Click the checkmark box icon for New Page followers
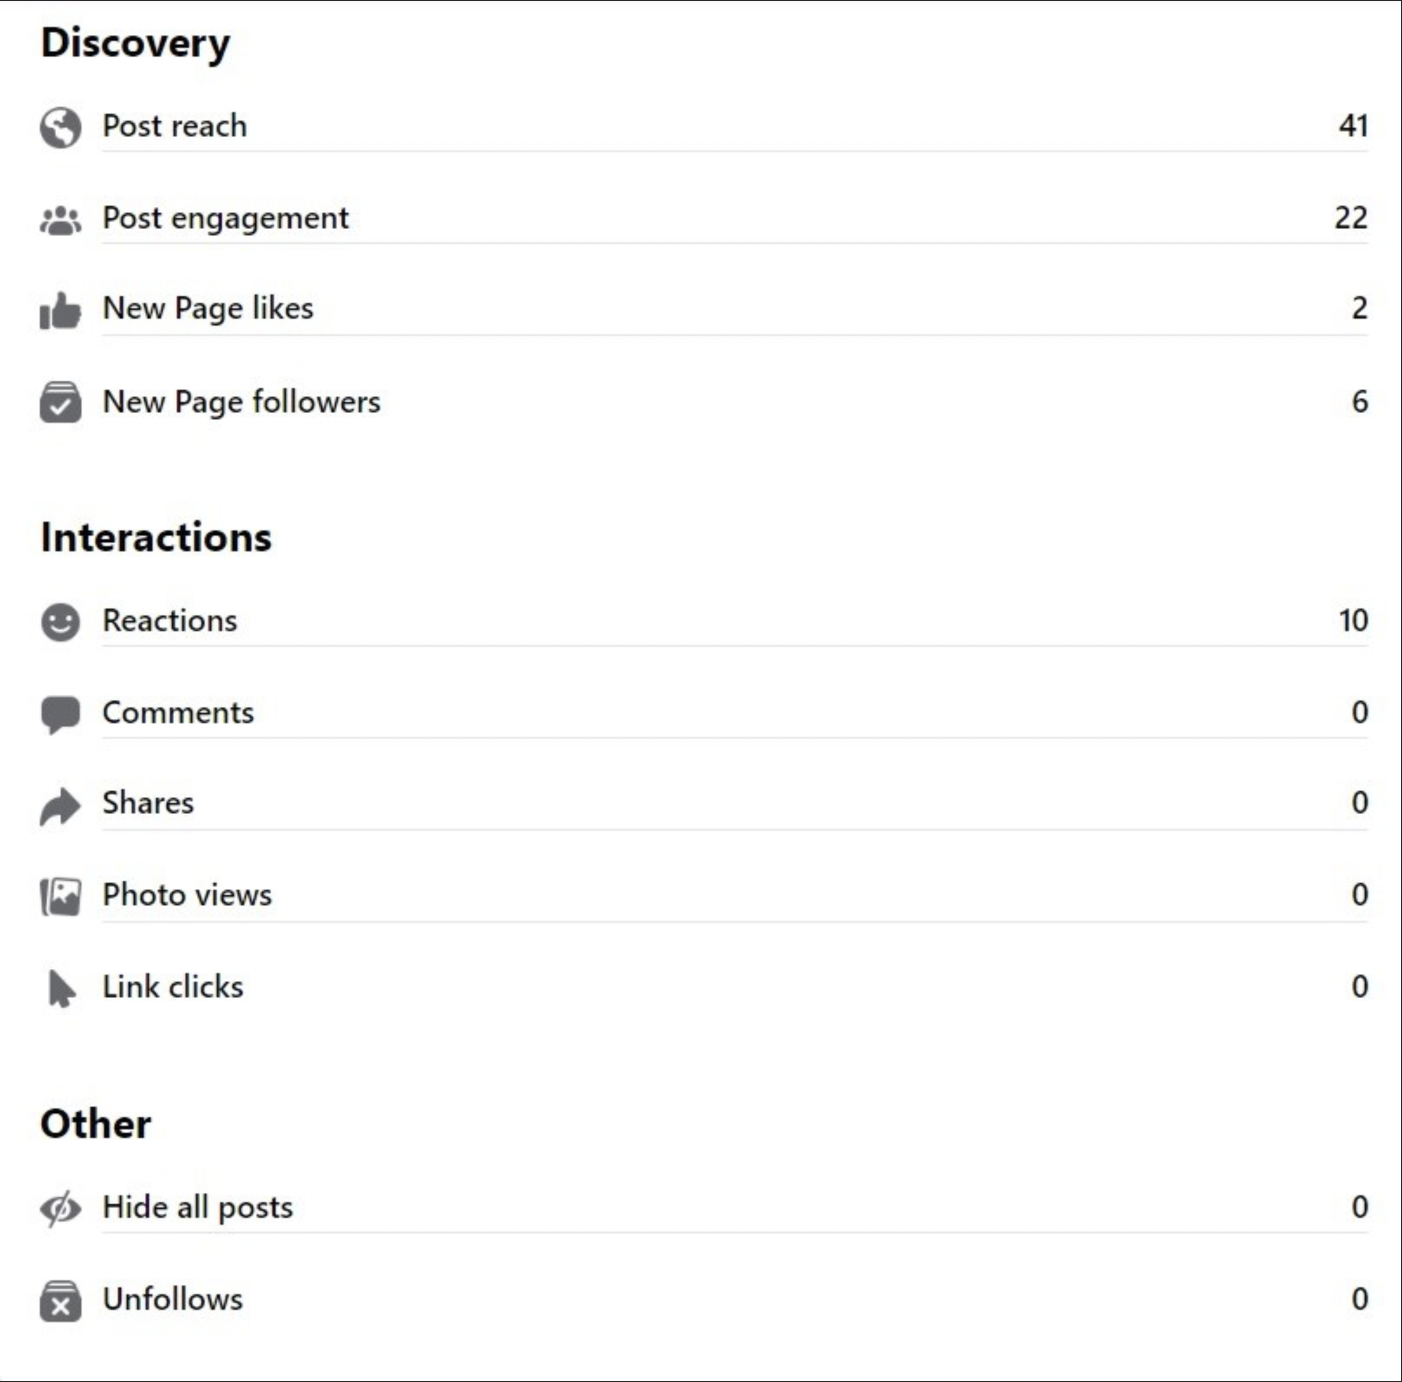 pos(60,402)
